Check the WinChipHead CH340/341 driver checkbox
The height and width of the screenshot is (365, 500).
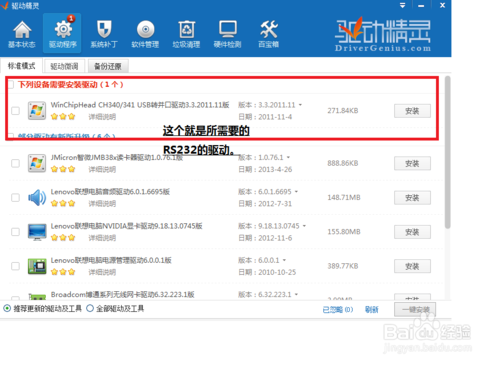pyautogui.click(x=15, y=111)
